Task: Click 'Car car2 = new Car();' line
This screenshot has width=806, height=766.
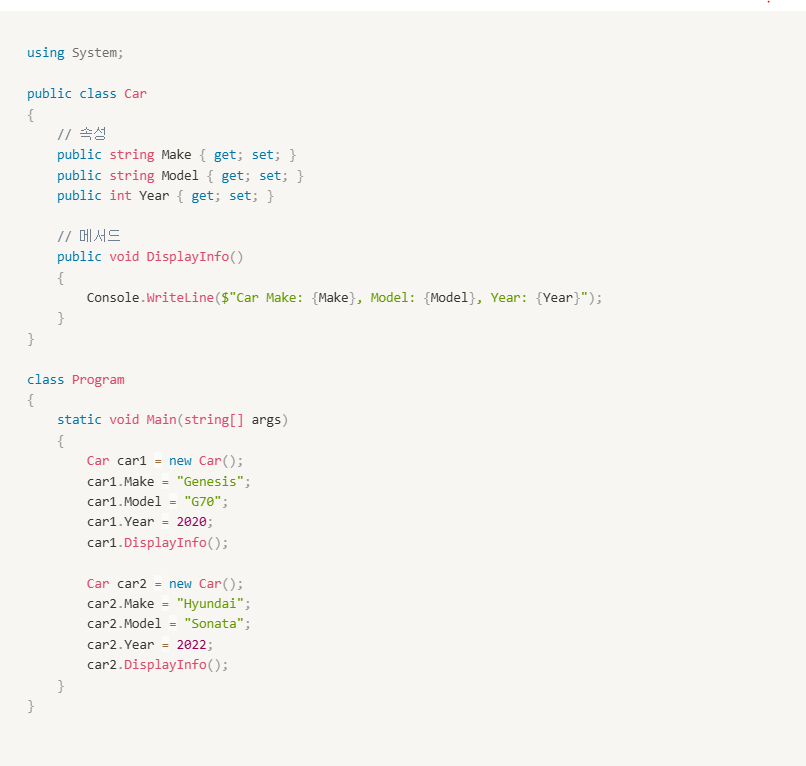Action: click(164, 584)
